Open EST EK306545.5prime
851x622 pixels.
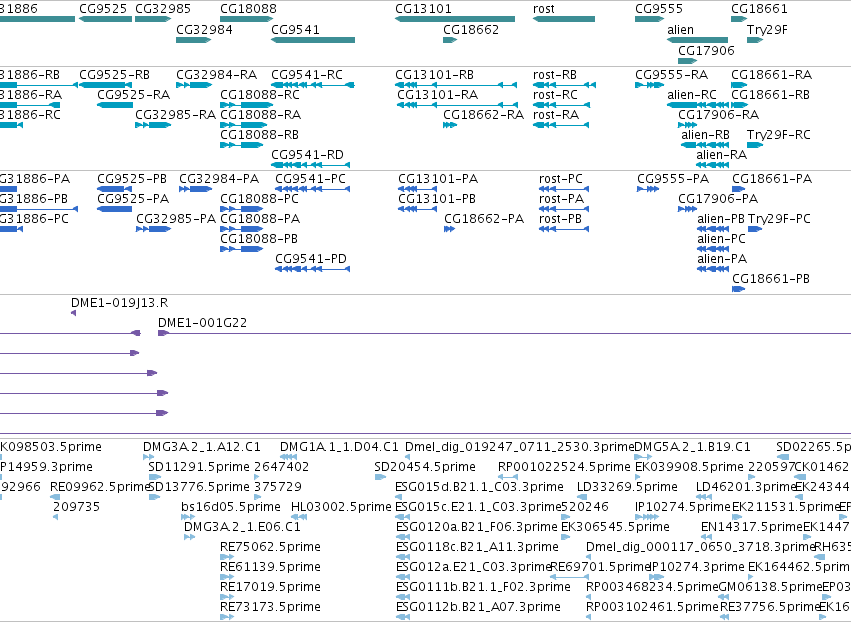[x=566, y=537]
